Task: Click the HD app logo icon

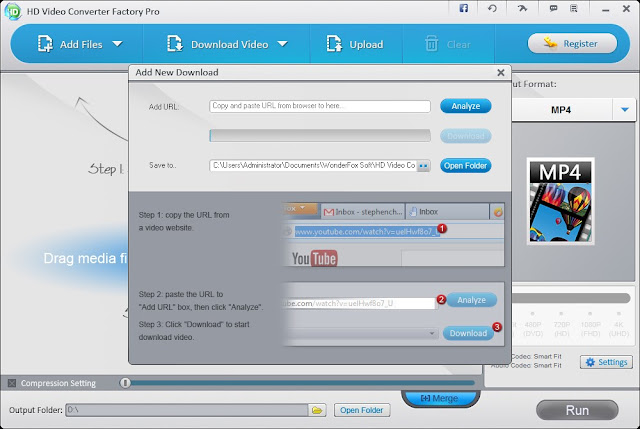Action: 13,11
